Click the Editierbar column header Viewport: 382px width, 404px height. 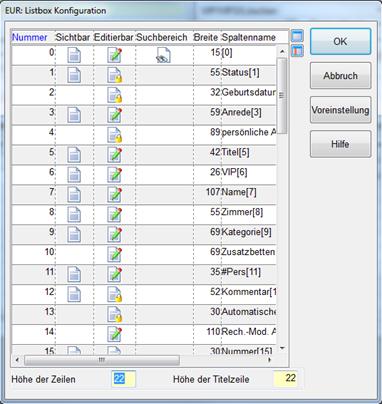coord(114,37)
